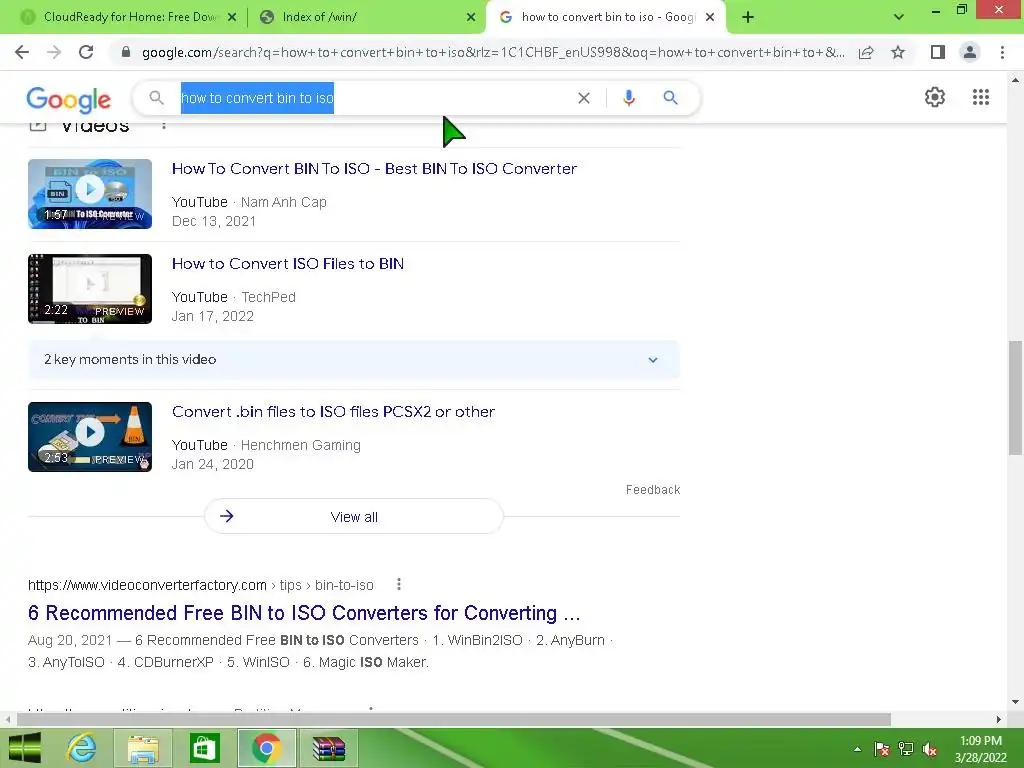Click the Nam Anh Cap channel name
1024x768 pixels.
pos(283,202)
